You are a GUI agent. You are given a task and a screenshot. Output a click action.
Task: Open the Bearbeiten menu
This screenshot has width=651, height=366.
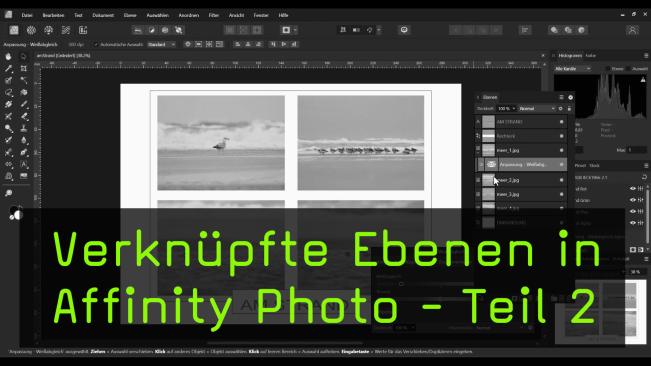point(54,15)
